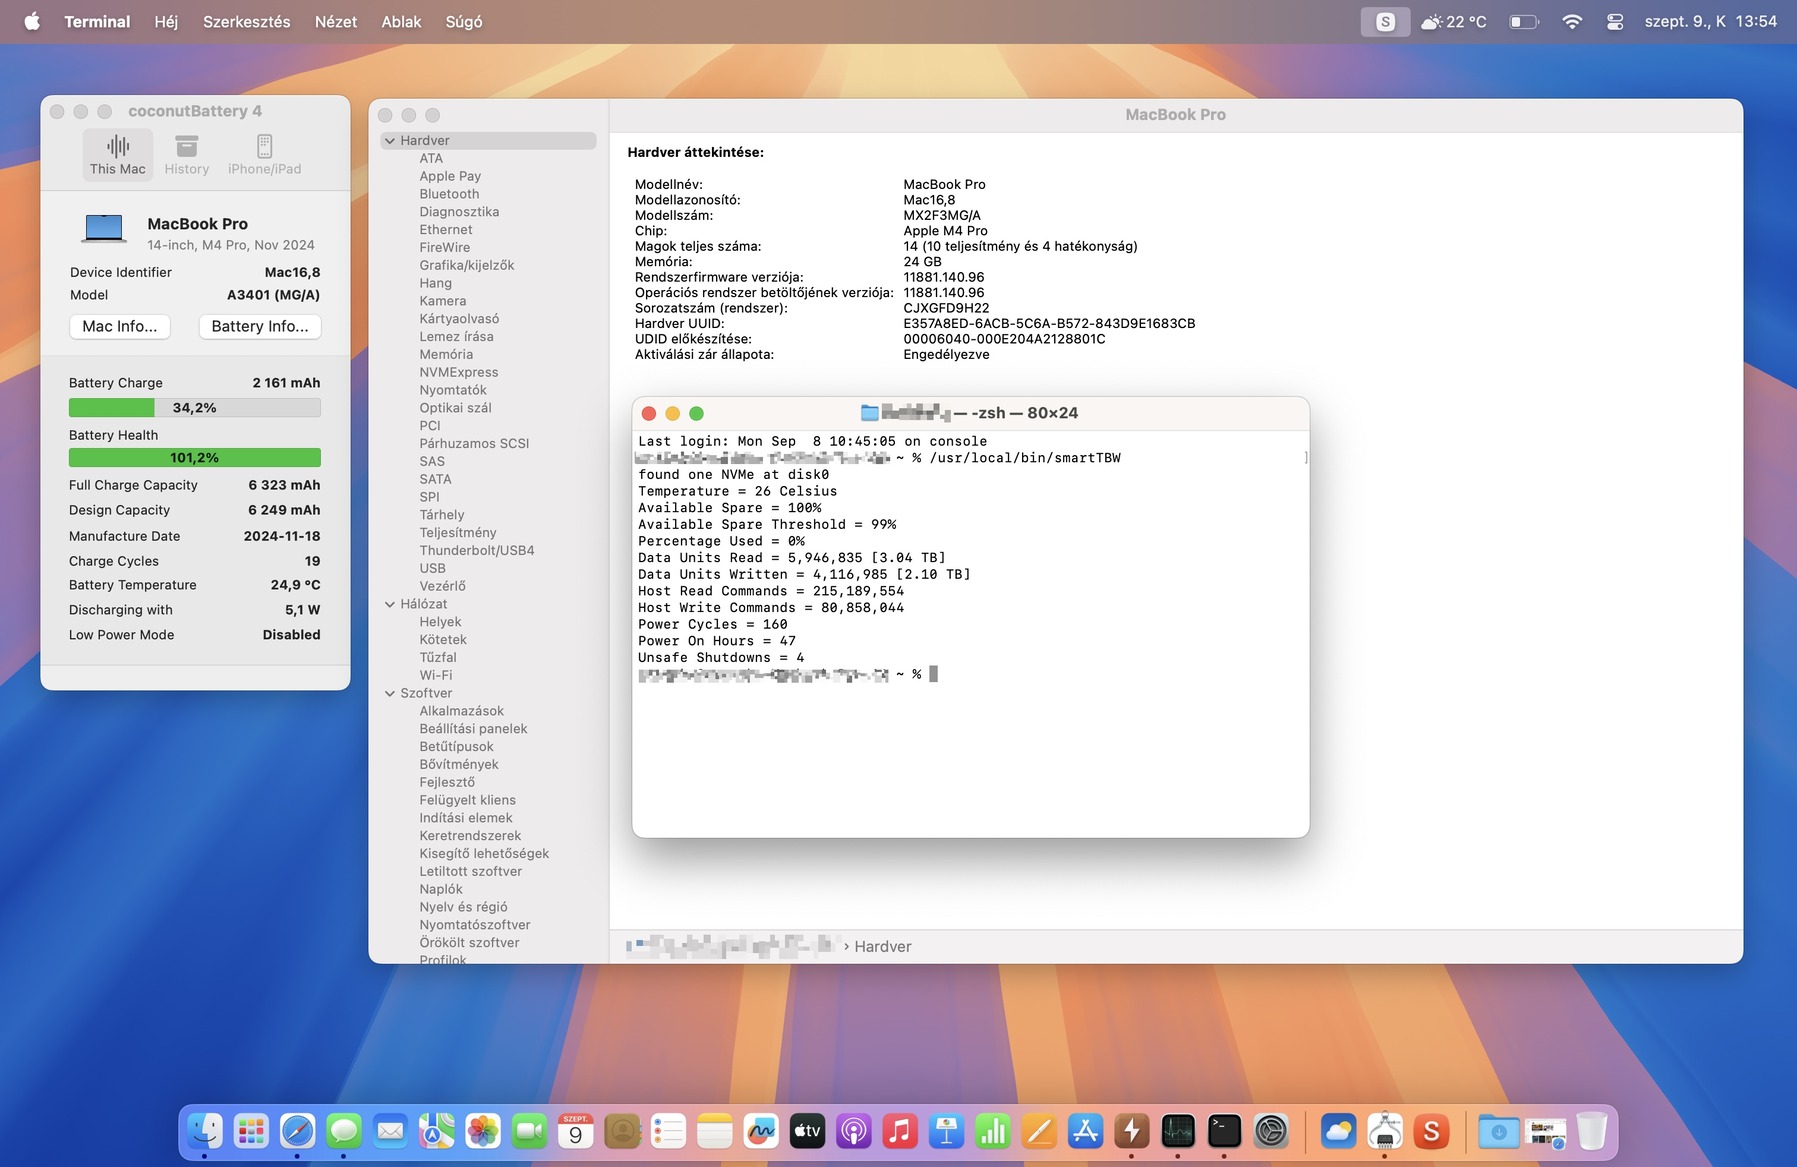Open the Ablak menu
The width and height of the screenshot is (1797, 1167).
coord(401,21)
